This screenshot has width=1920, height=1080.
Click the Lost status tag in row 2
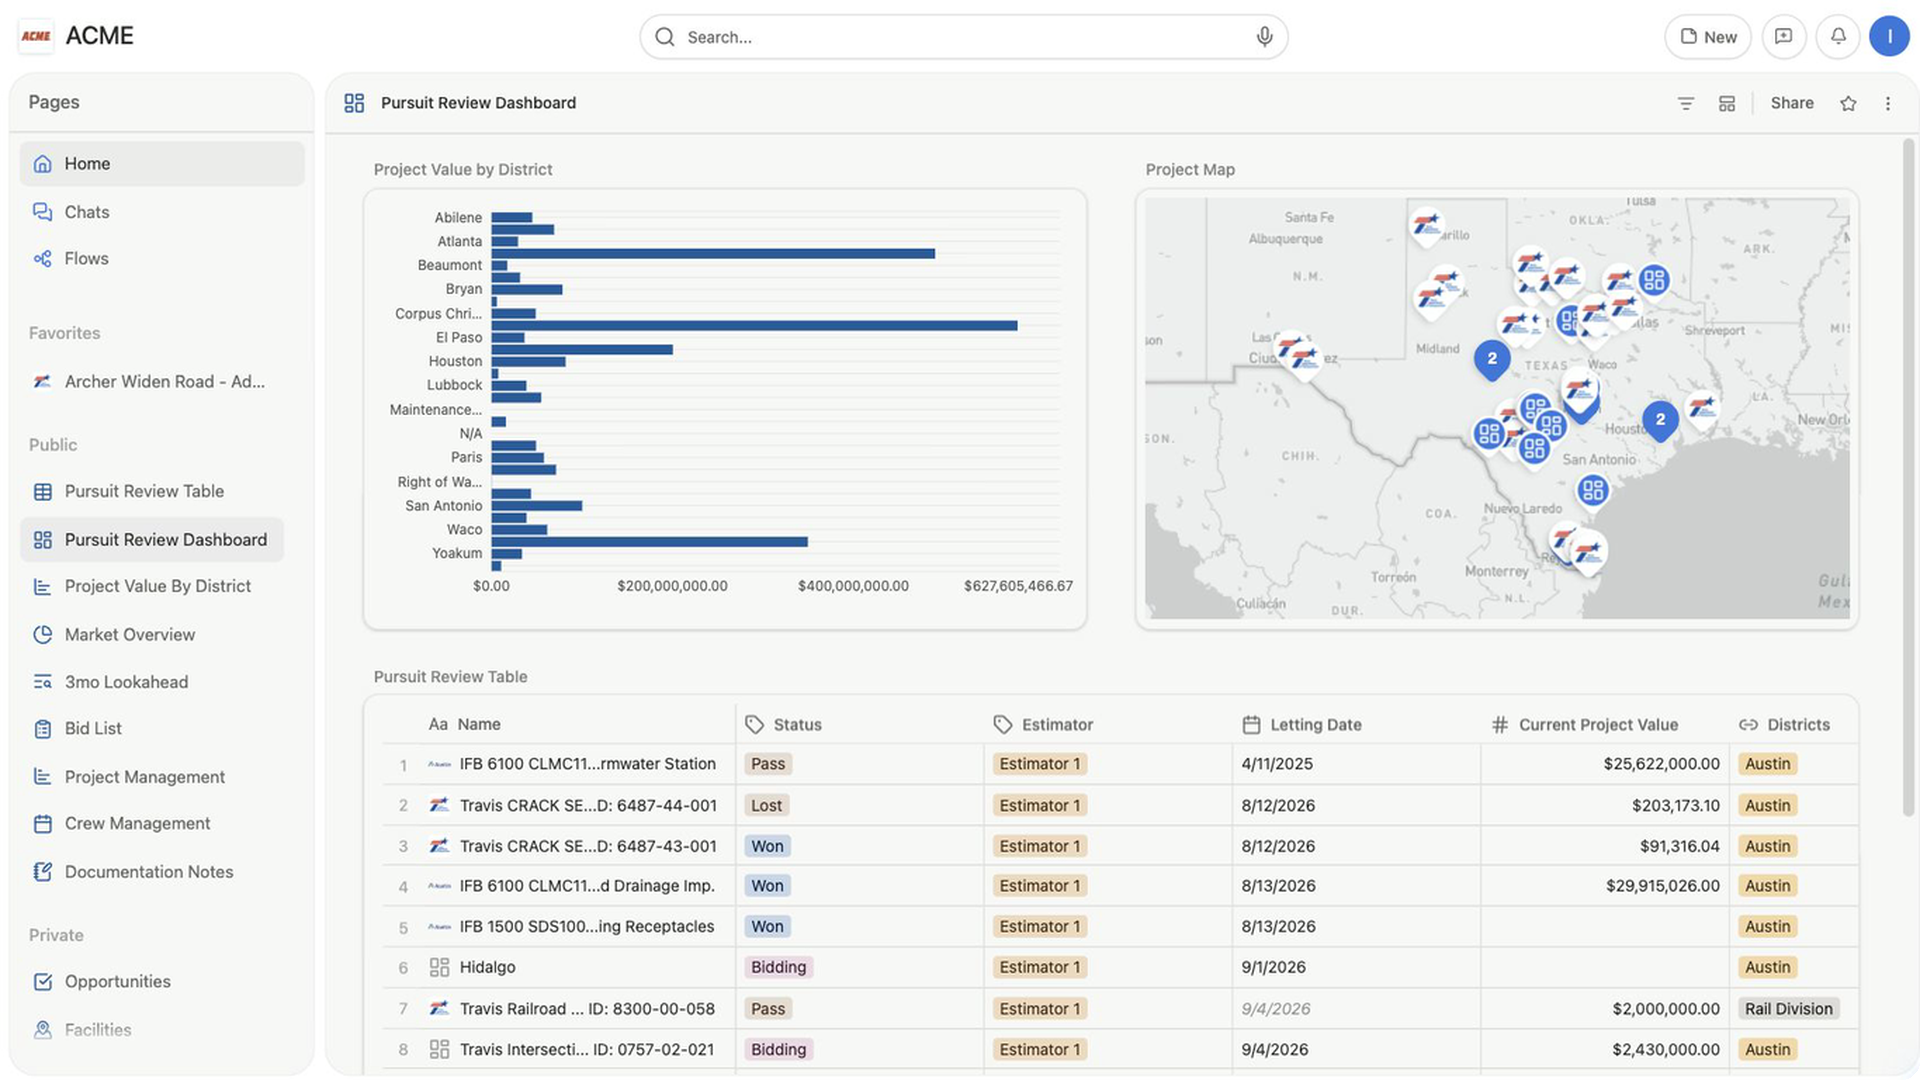(x=767, y=805)
